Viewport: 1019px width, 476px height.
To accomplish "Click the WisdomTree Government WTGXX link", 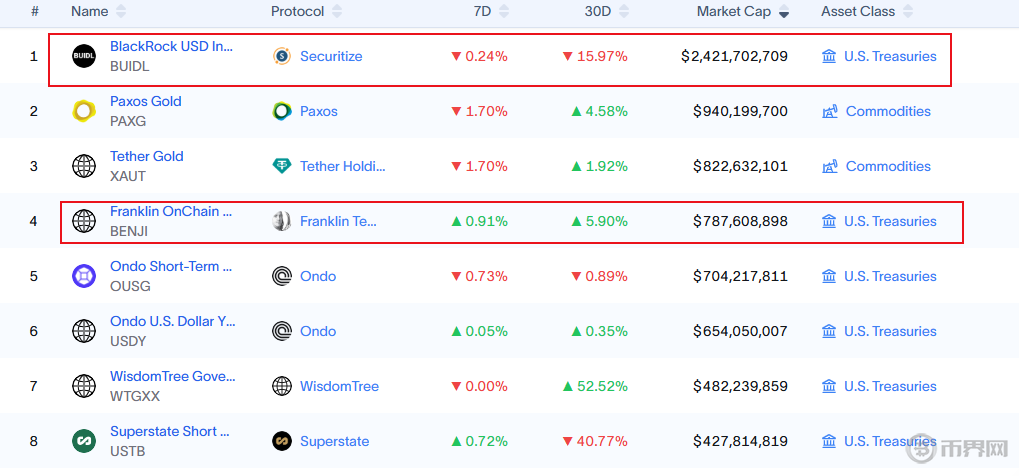I will coord(173,377).
